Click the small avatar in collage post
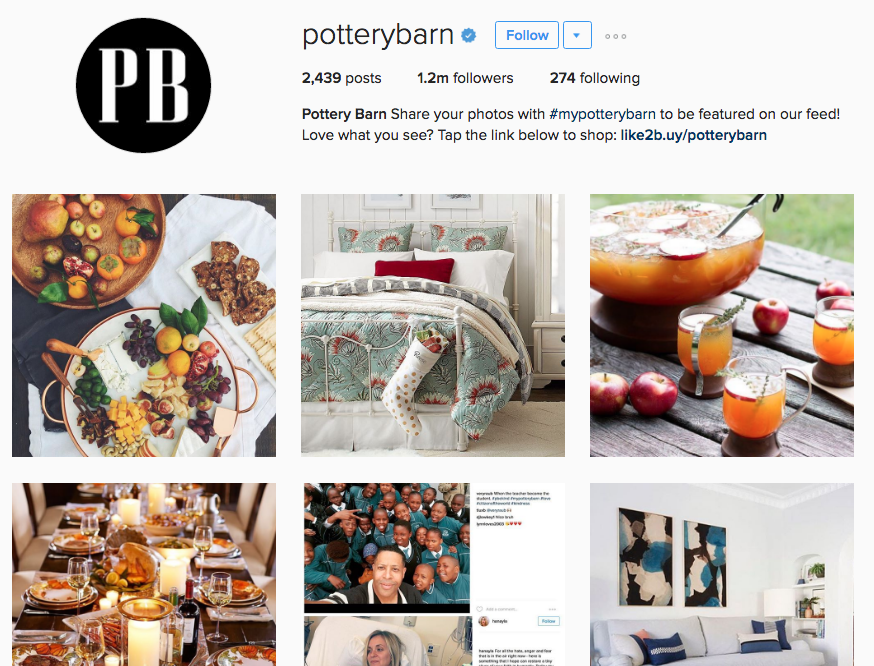874x666 pixels. (483, 621)
